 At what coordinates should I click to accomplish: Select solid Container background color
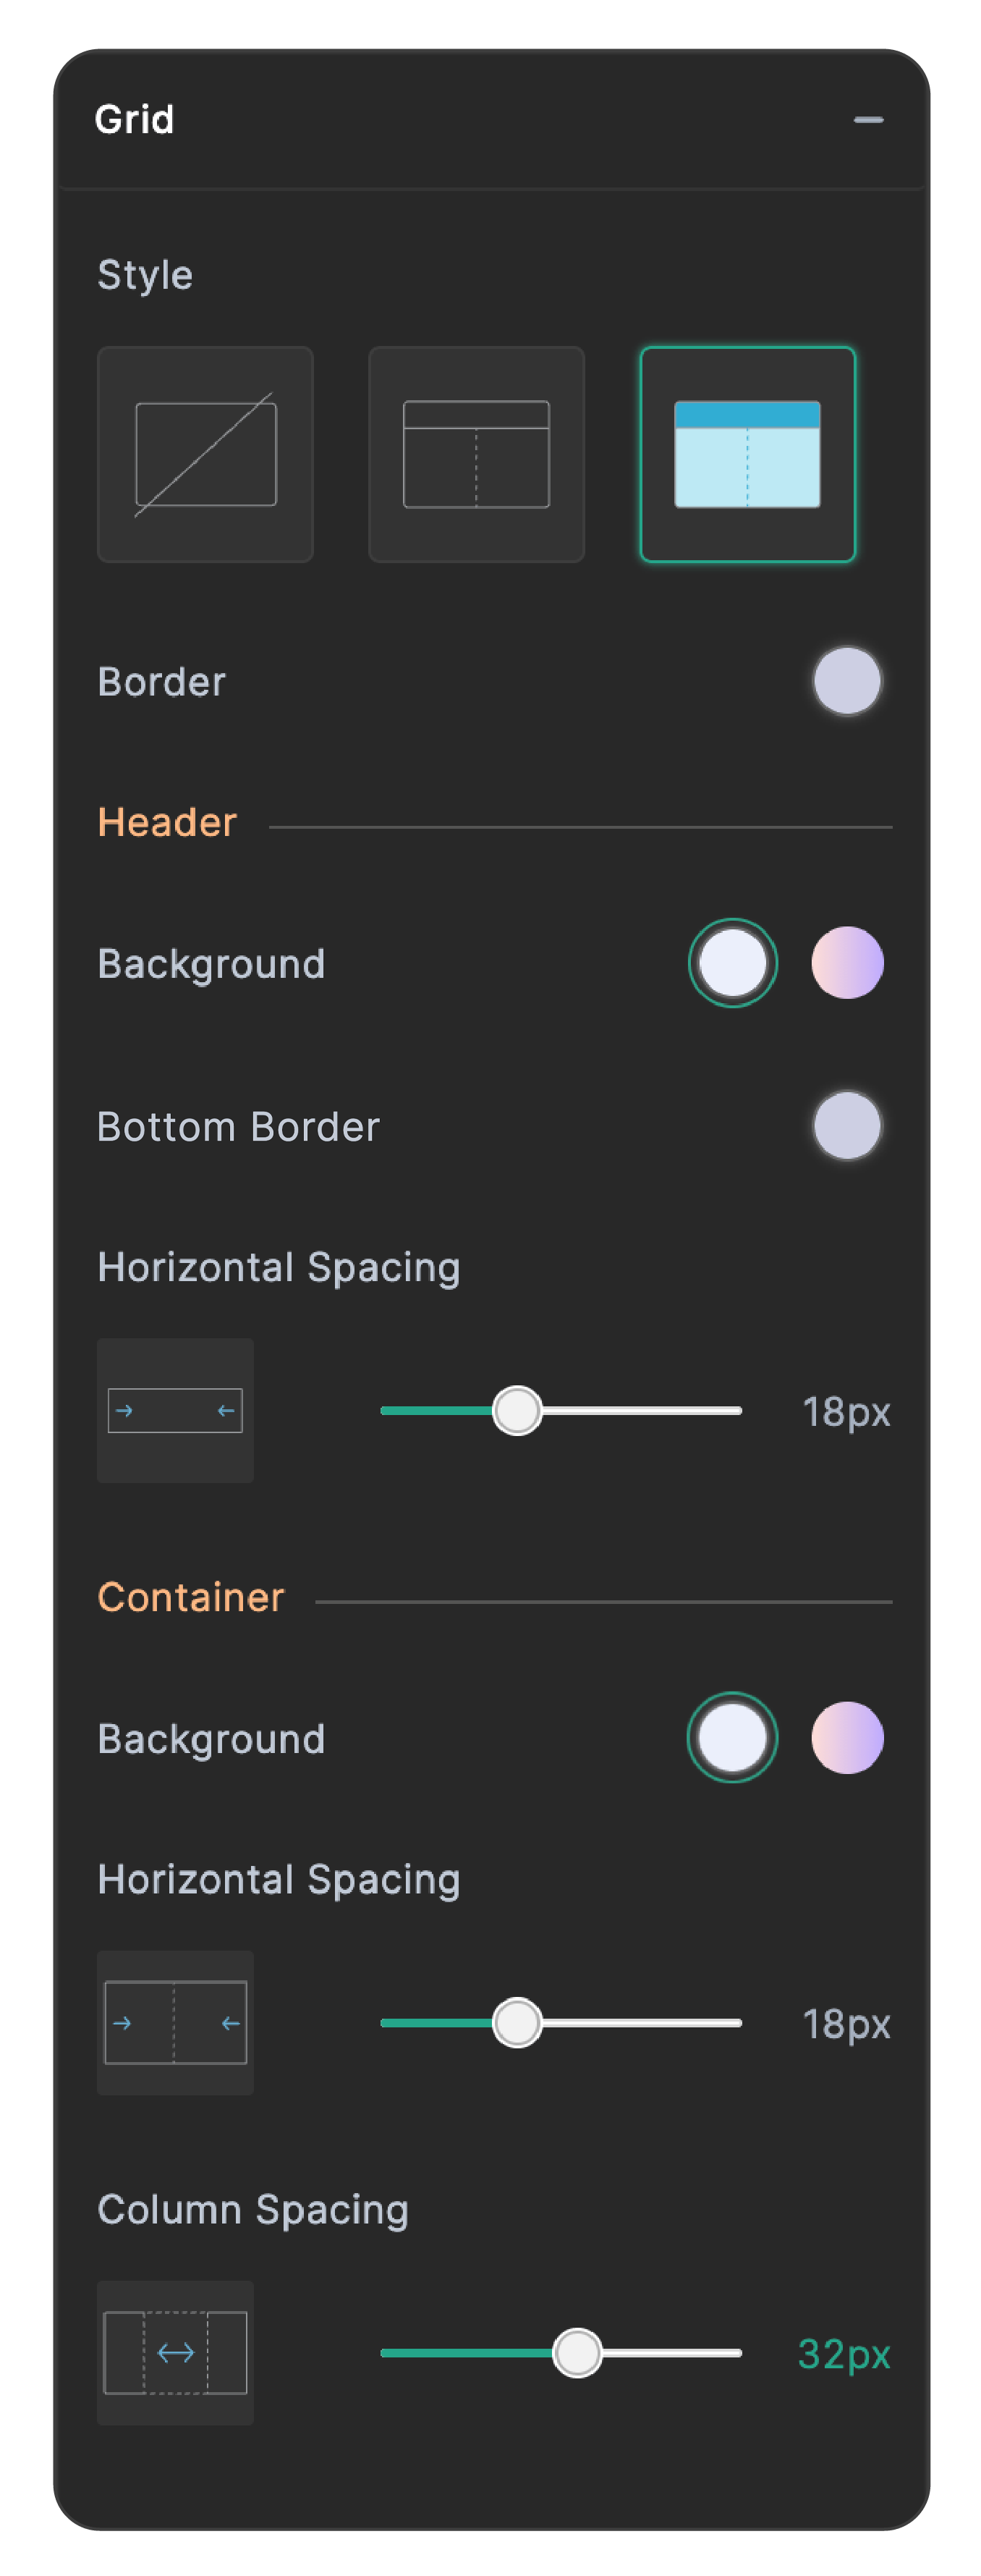click(733, 1737)
